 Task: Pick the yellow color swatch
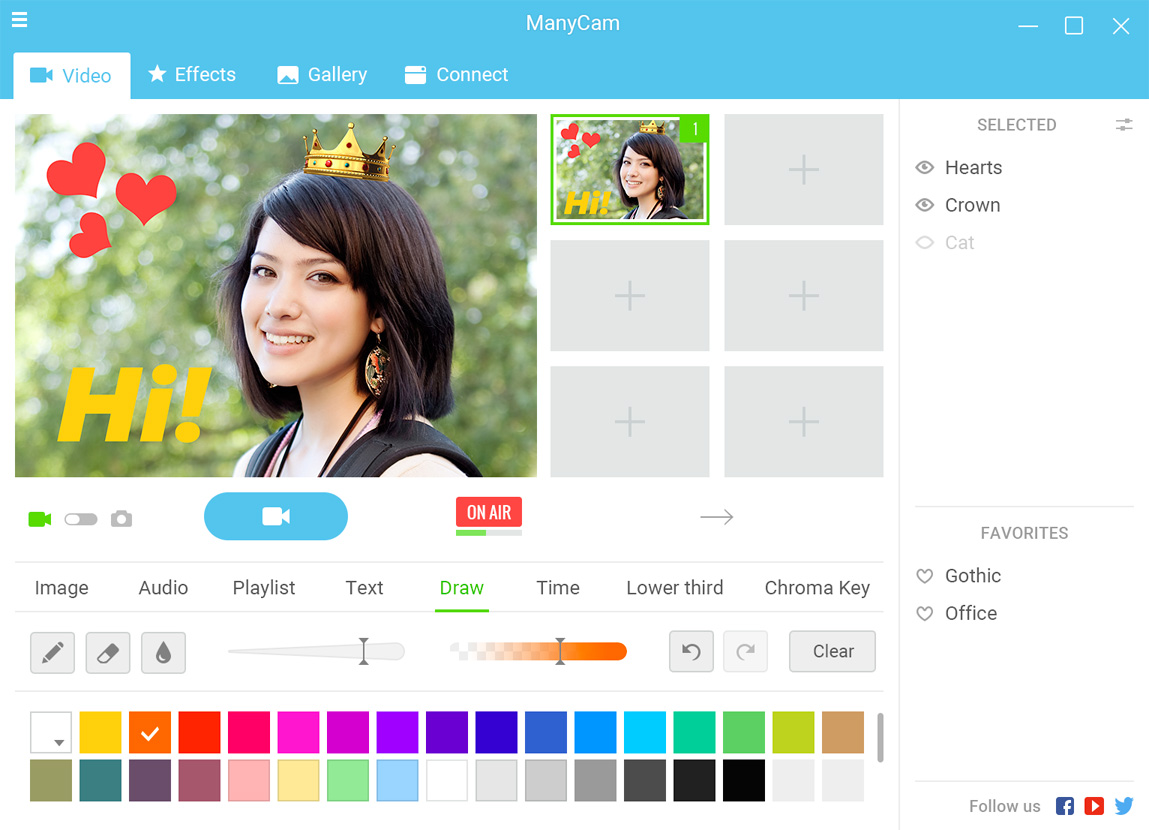(100, 732)
